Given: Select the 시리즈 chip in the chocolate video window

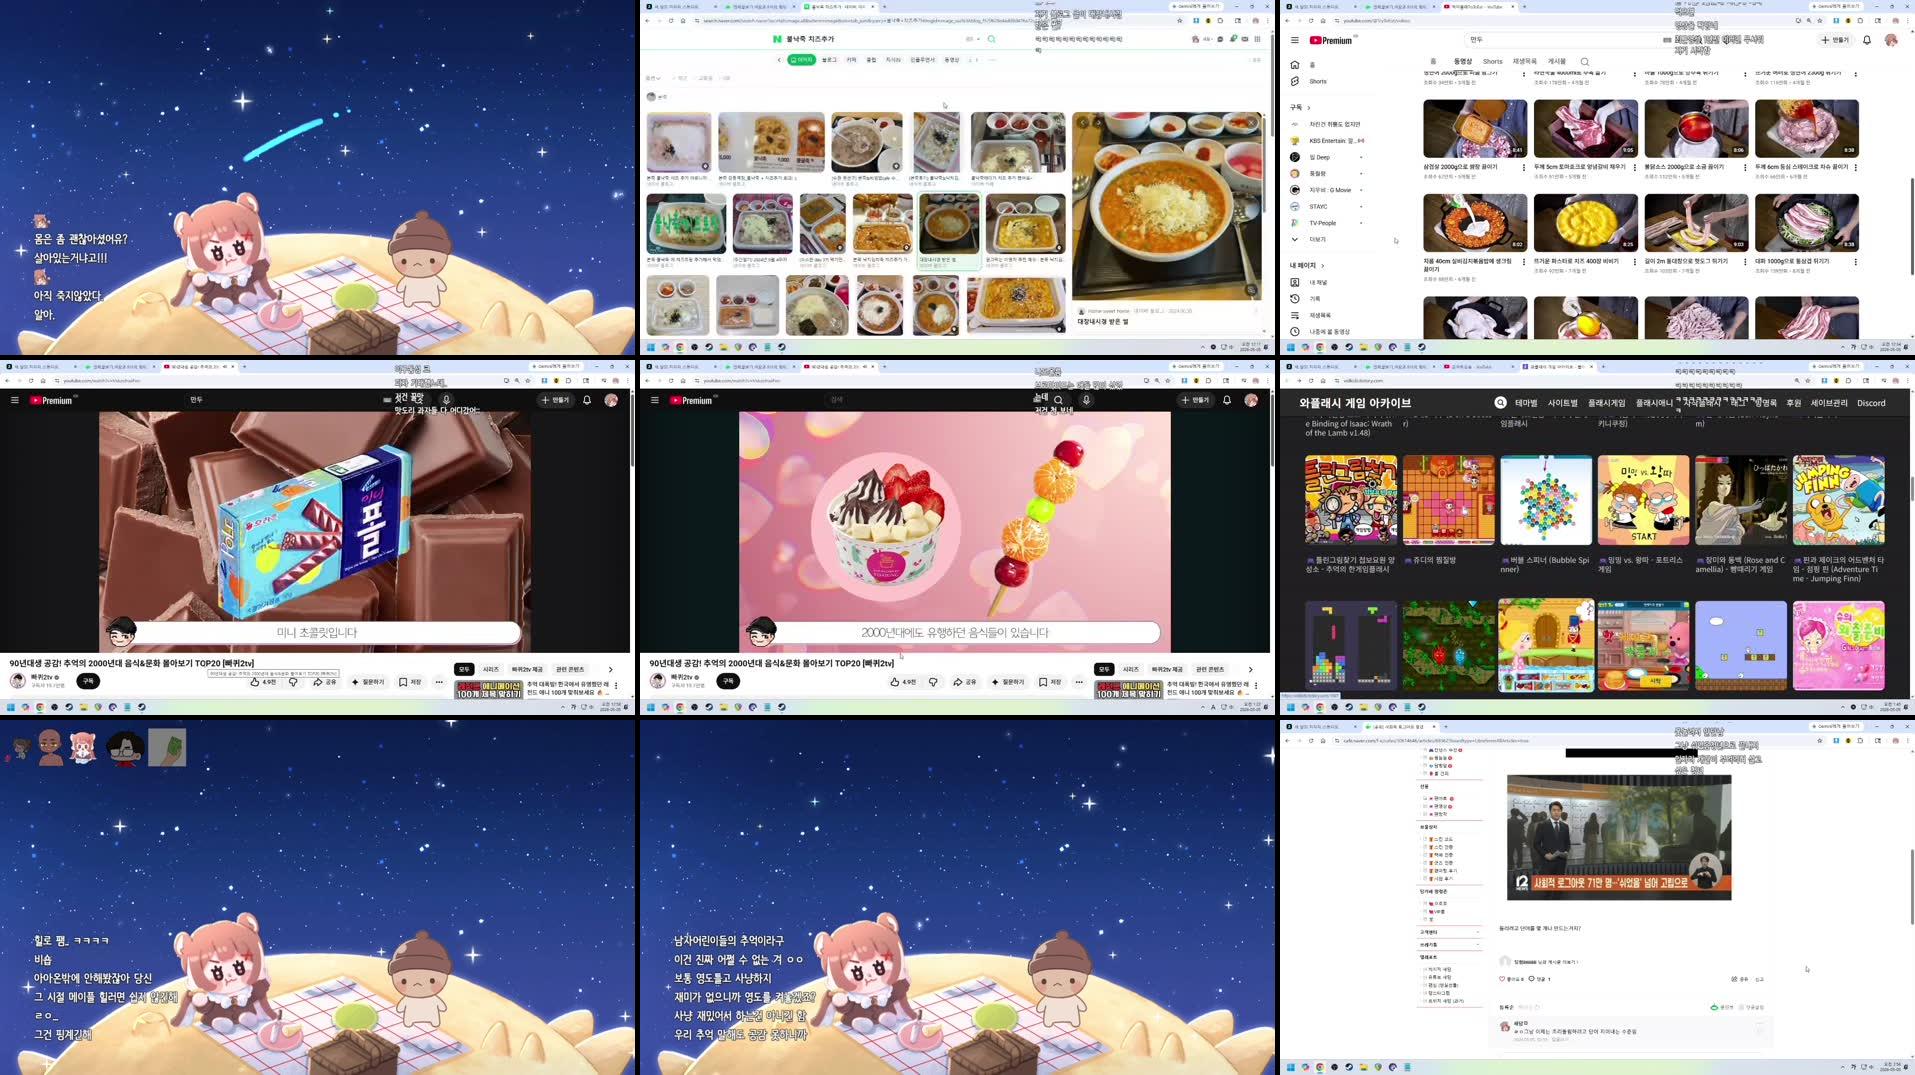Looking at the screenshot, I should click(491, 669).
